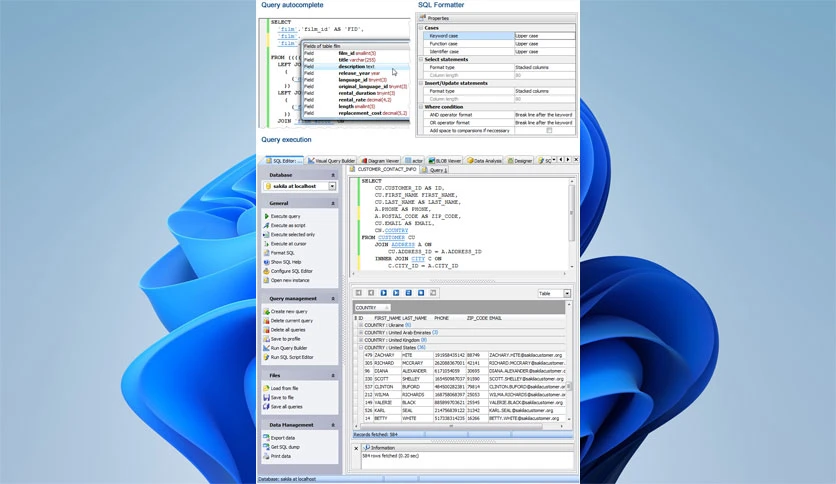Click the COUNTRY grouping column chip
Screen dimensions: 836x484
click(372, 308)
